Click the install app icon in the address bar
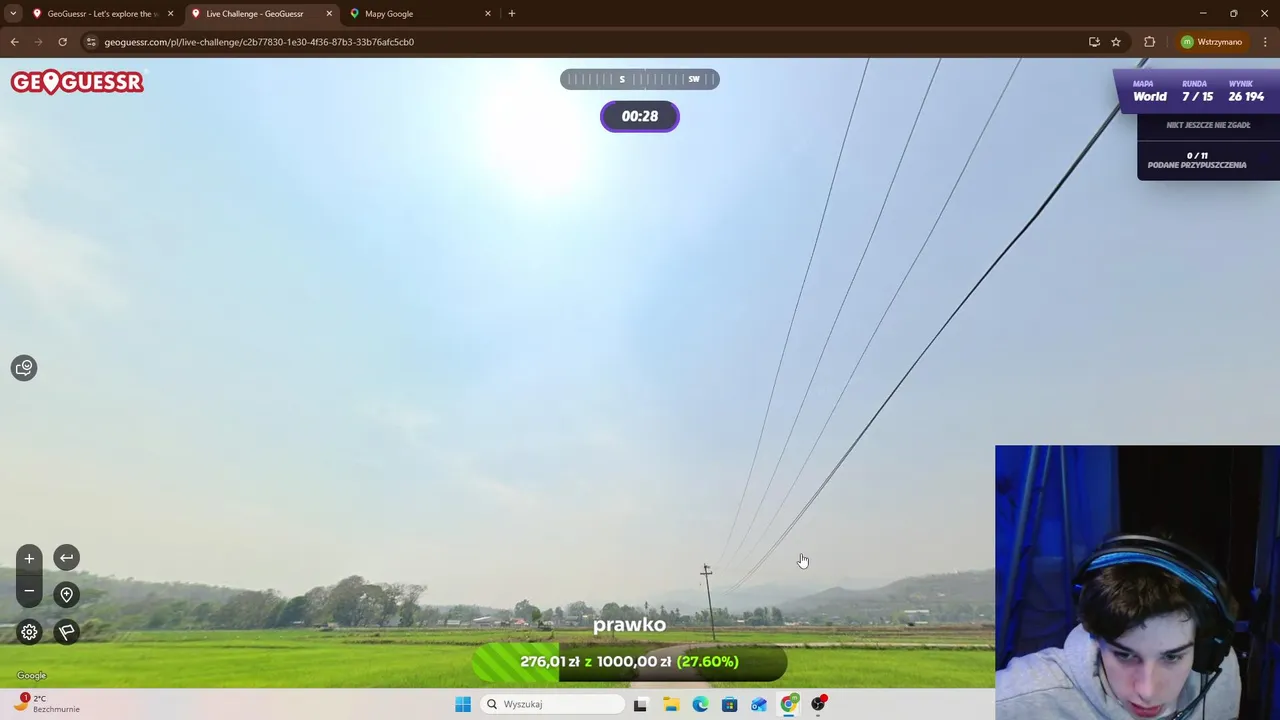Screen dimensions: 1280x720 pos(1094,42)
